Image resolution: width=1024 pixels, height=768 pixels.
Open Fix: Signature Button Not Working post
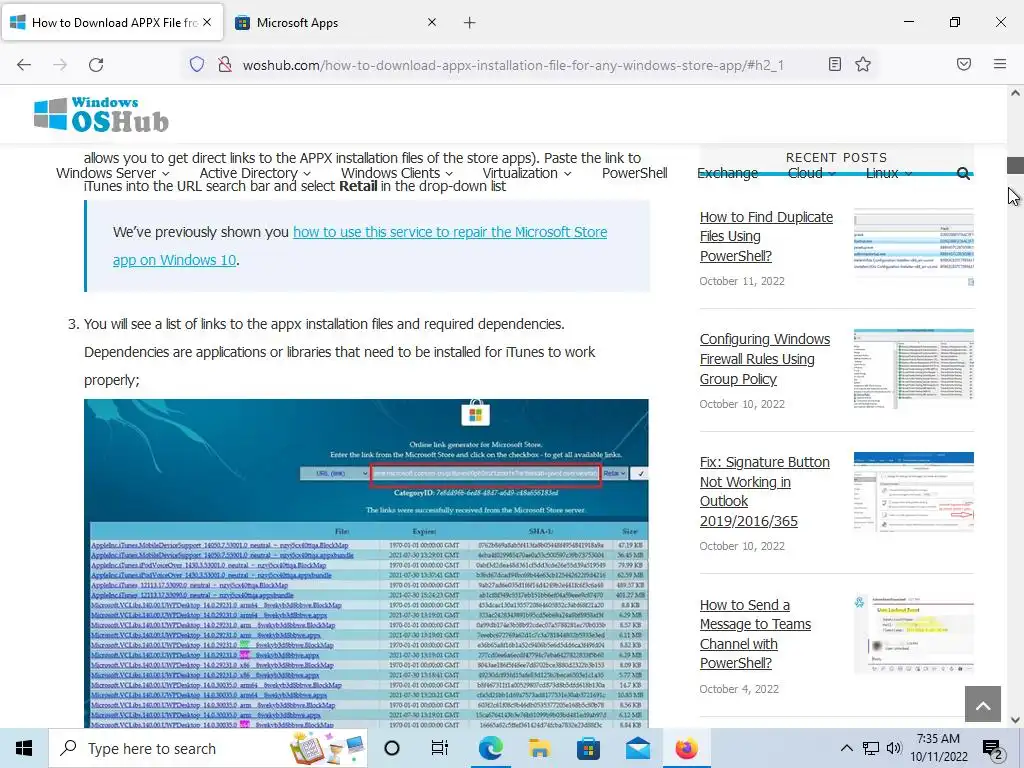pyautogui.click(x=765, y=492)
